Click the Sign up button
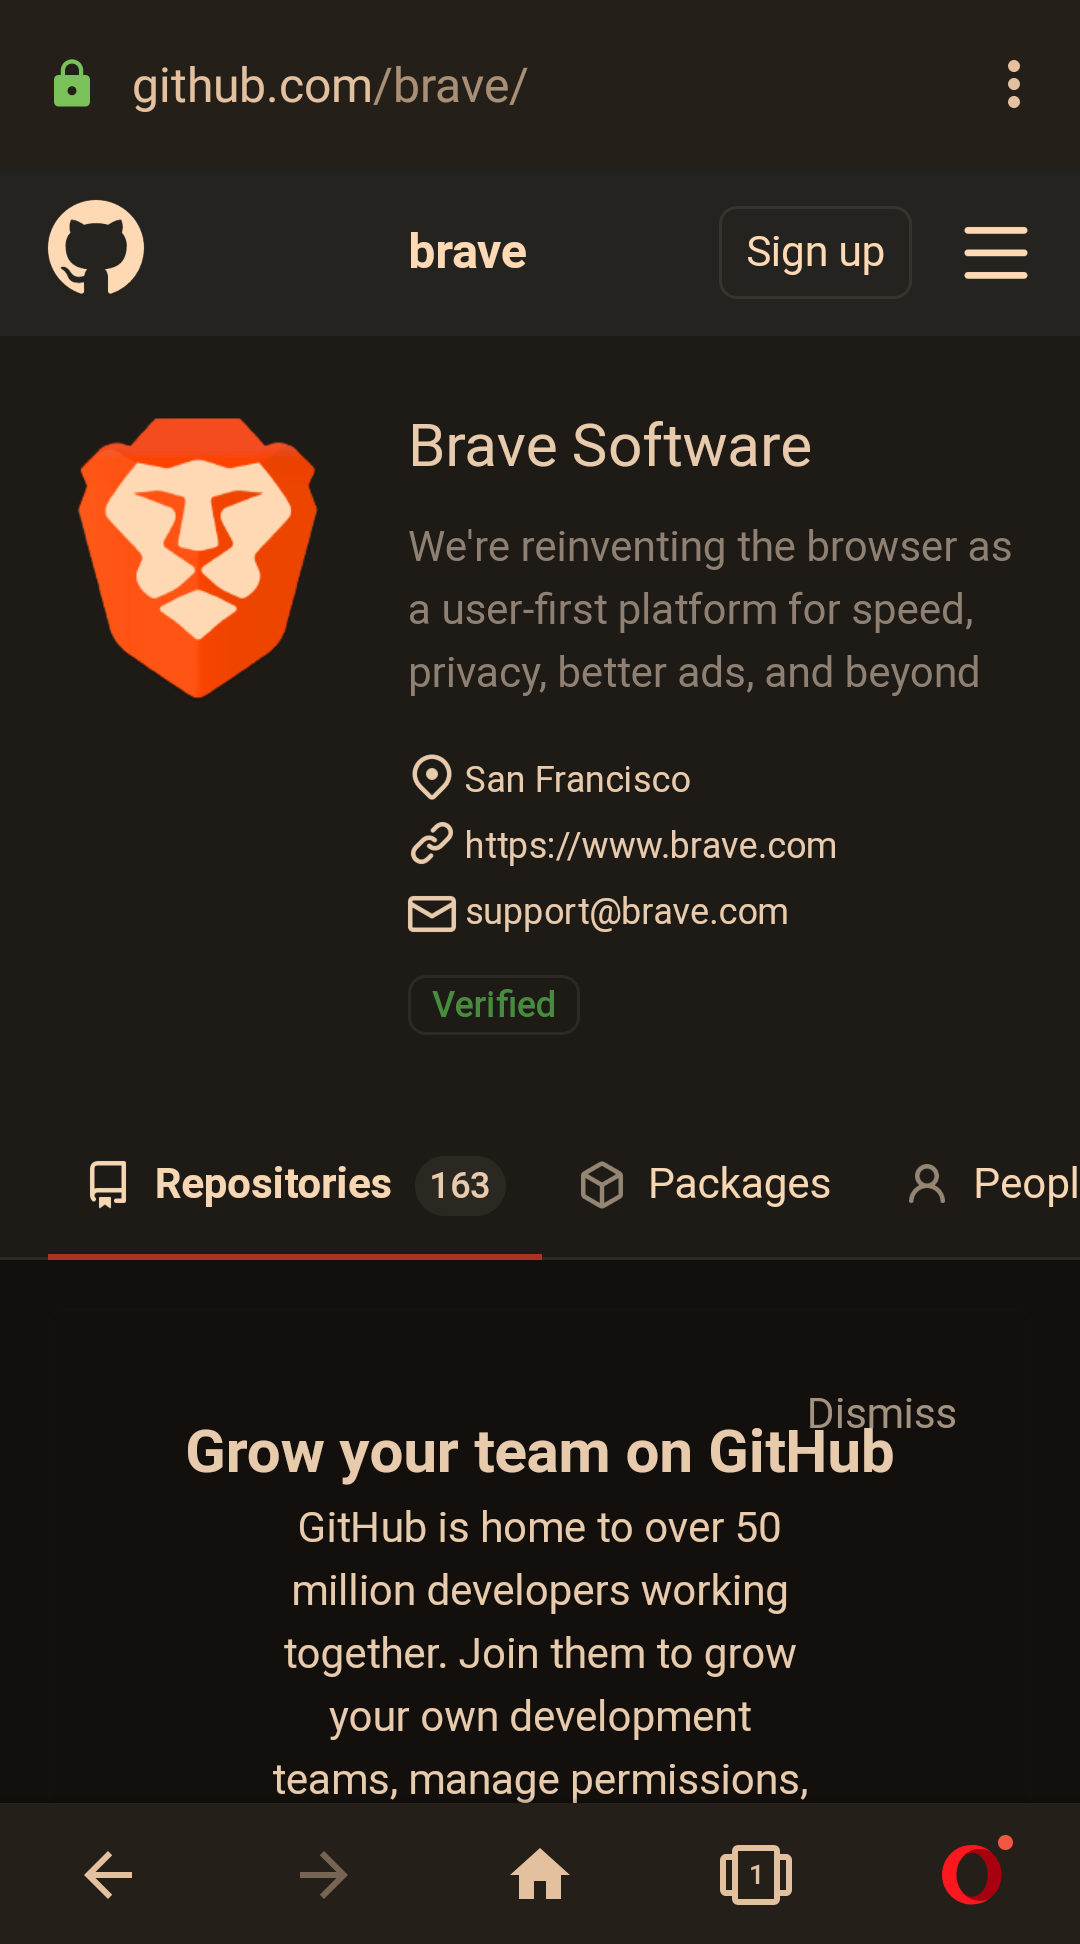1080x1944 pixels. pyautogui.click(x=815, y=252)
